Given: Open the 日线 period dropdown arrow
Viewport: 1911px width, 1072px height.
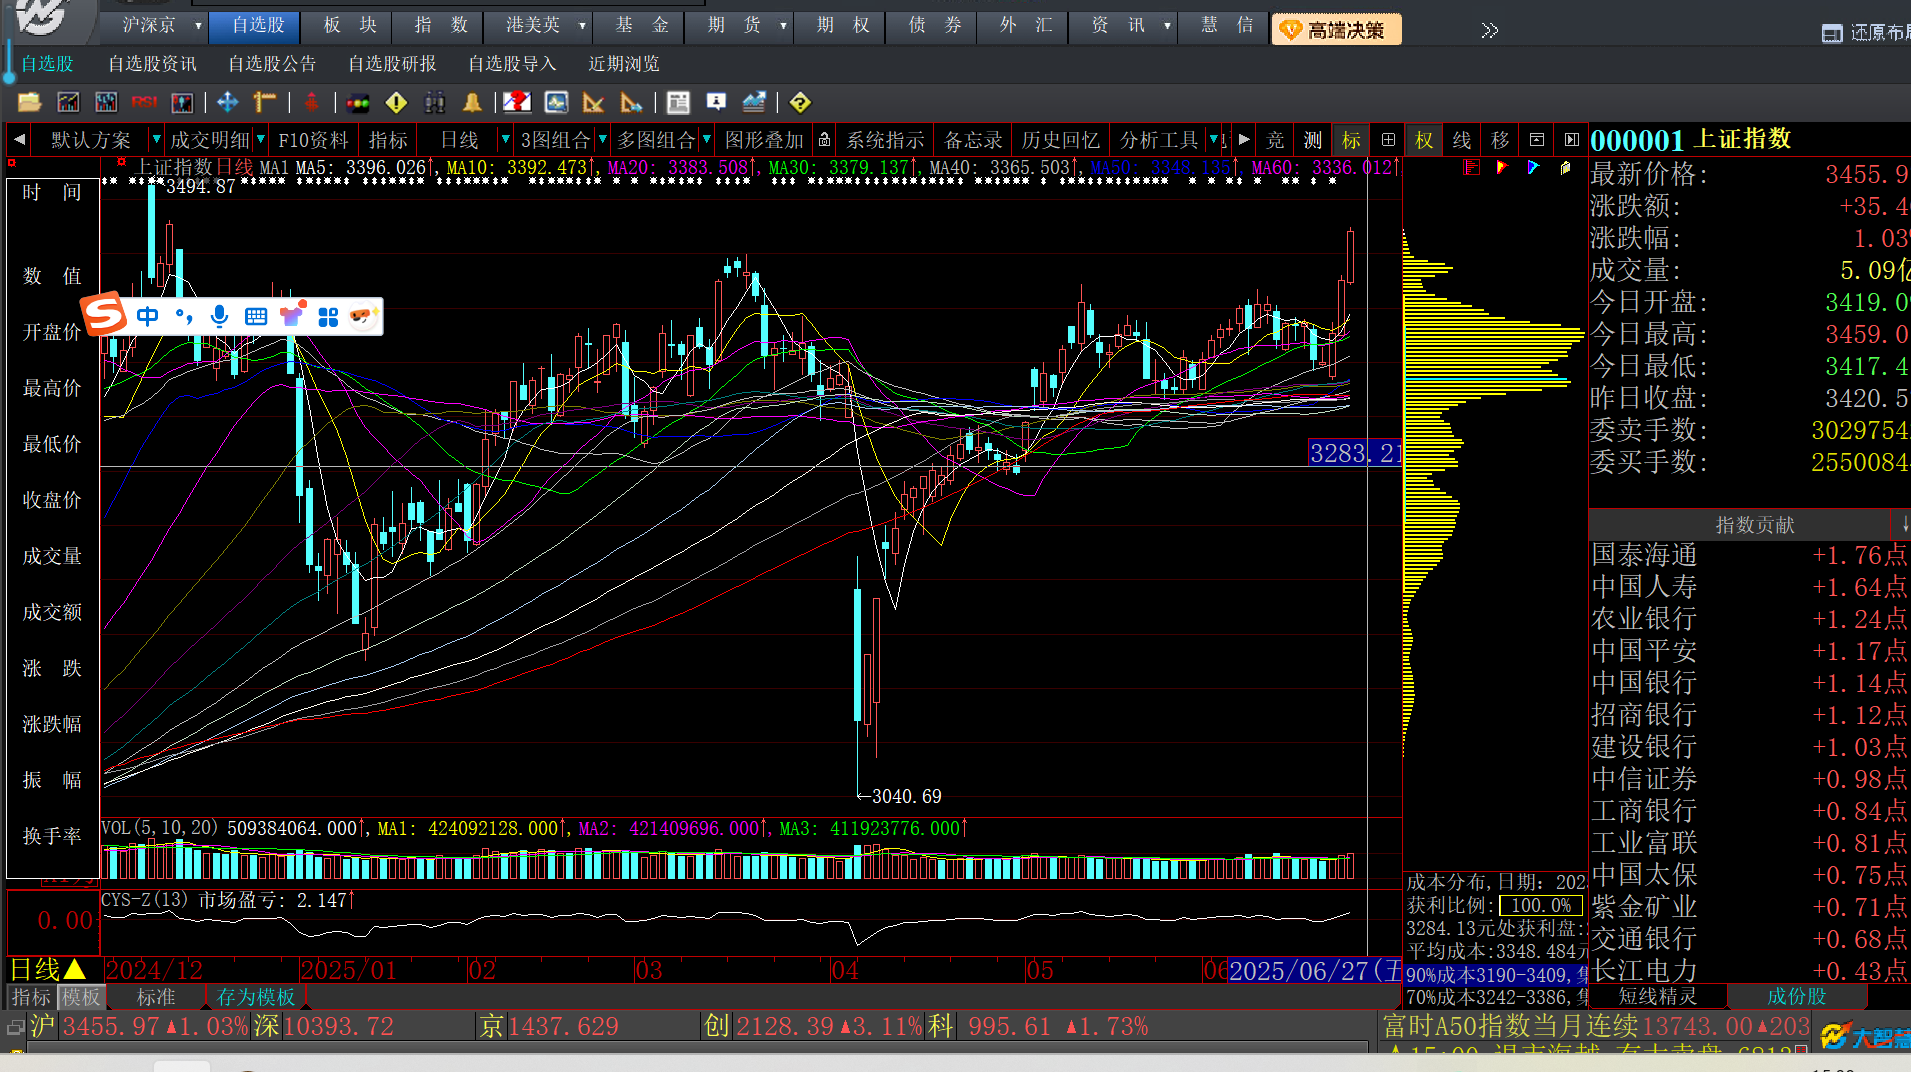Looking at the screenshot, I should pyautogui.click(x=505, y=140).
